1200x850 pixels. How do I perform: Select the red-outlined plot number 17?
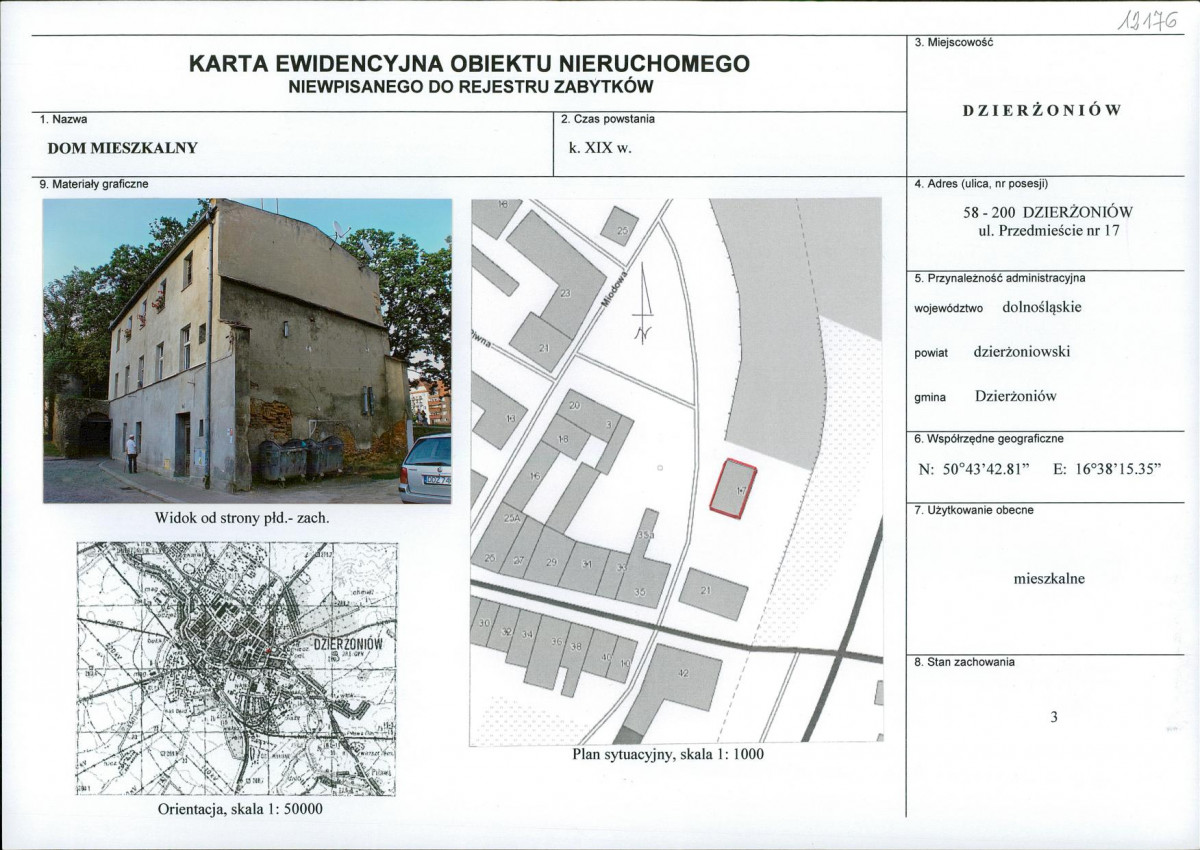[732, 486]
